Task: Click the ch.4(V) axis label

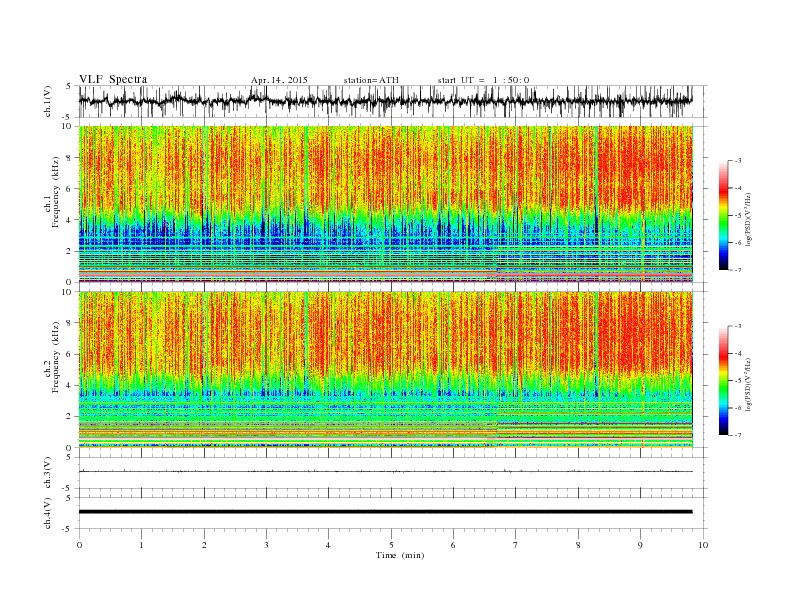Action: [48, 513]
